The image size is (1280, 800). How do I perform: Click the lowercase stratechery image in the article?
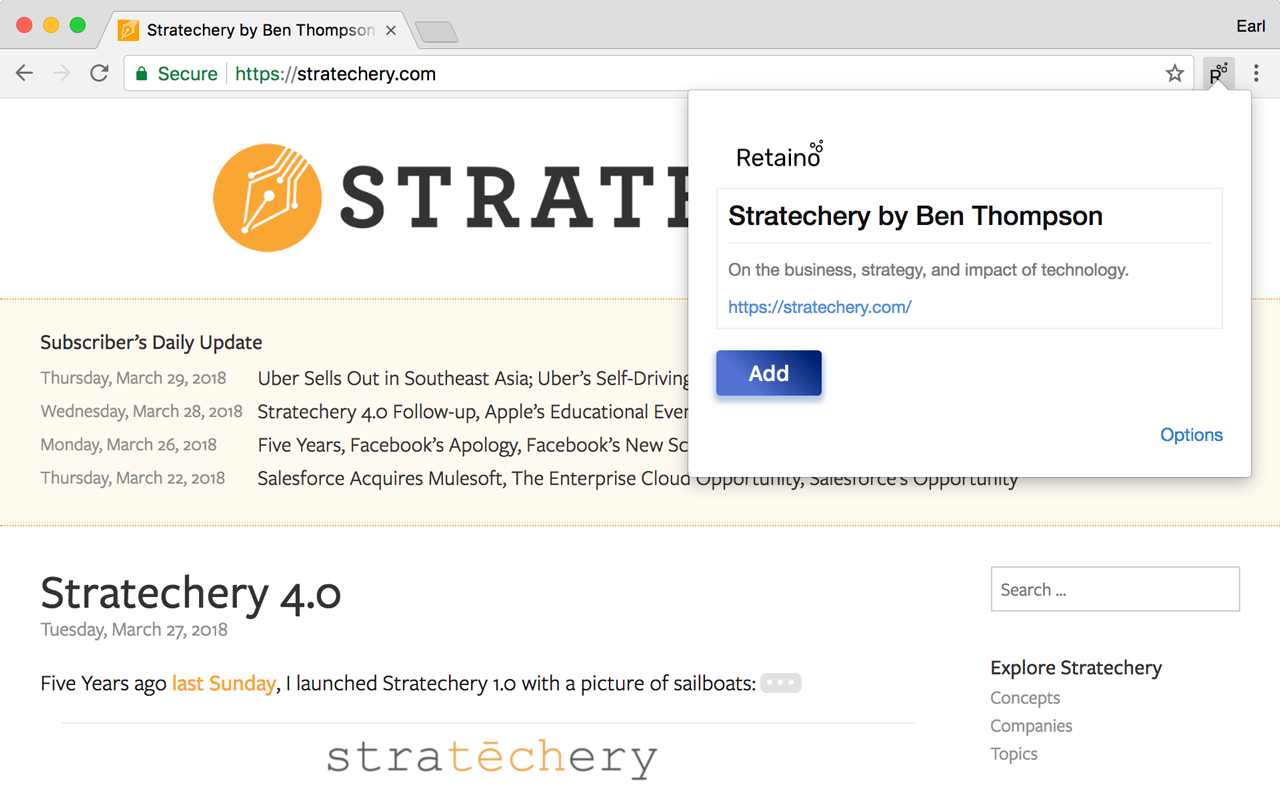[x=492, y=758]
